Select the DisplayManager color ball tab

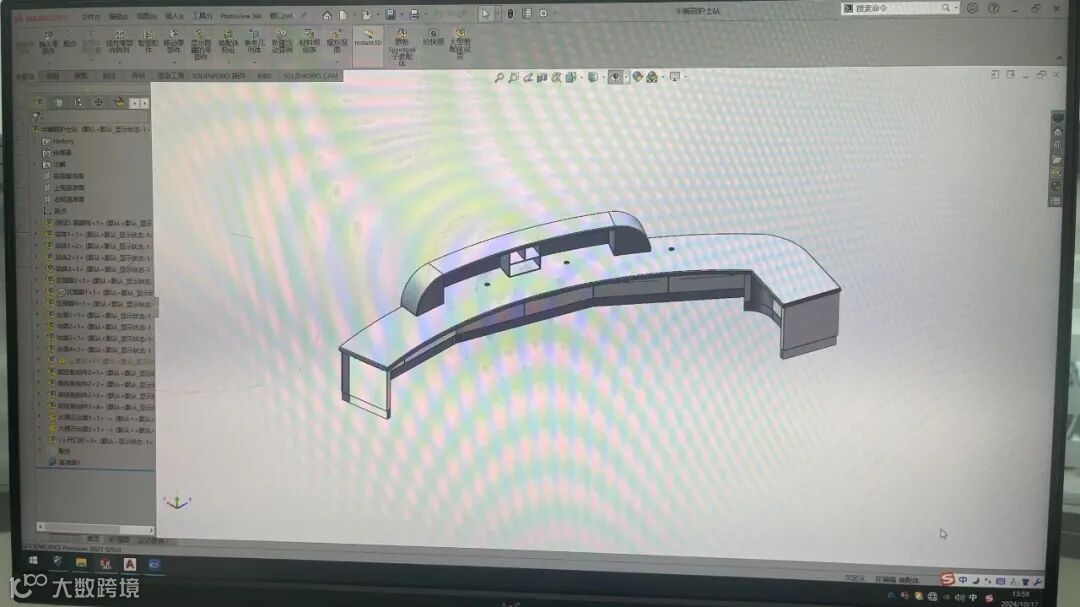(x=119, y=103)
